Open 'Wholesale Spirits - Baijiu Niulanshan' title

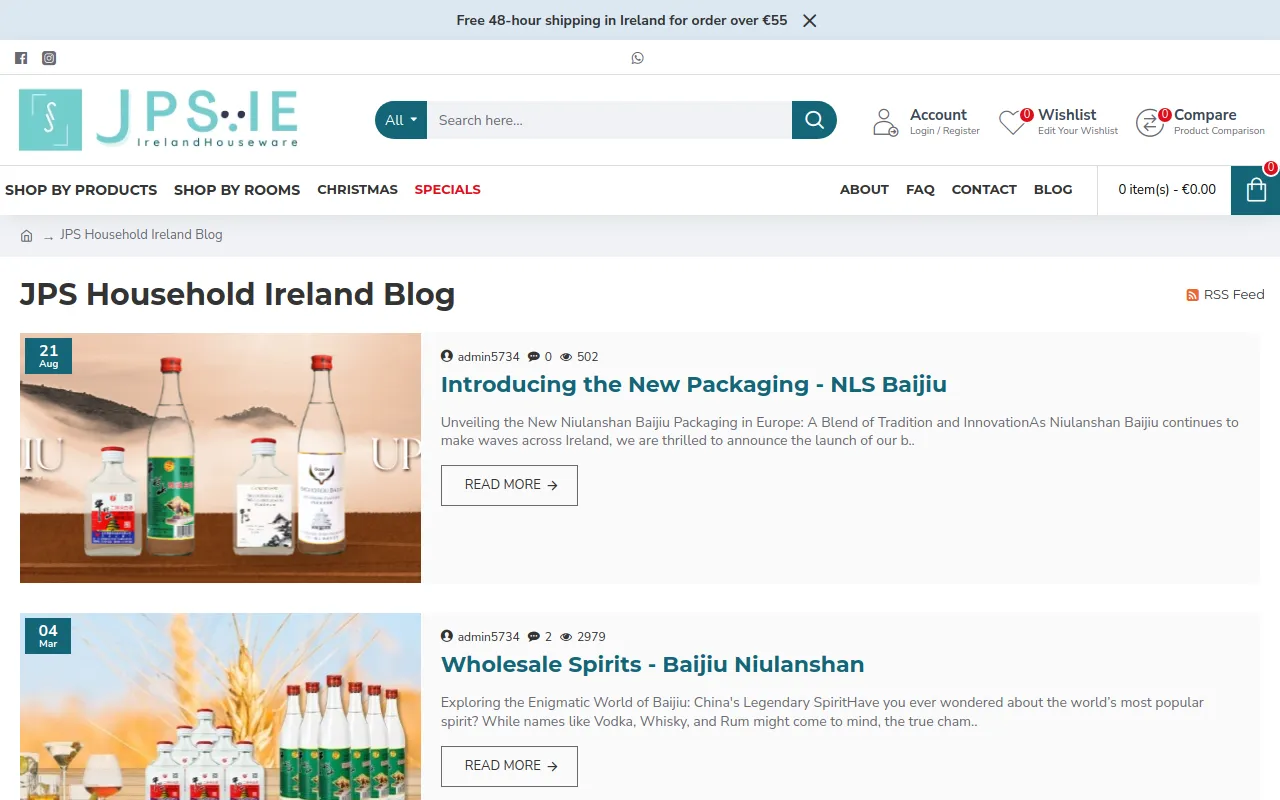tap(652, 665)
